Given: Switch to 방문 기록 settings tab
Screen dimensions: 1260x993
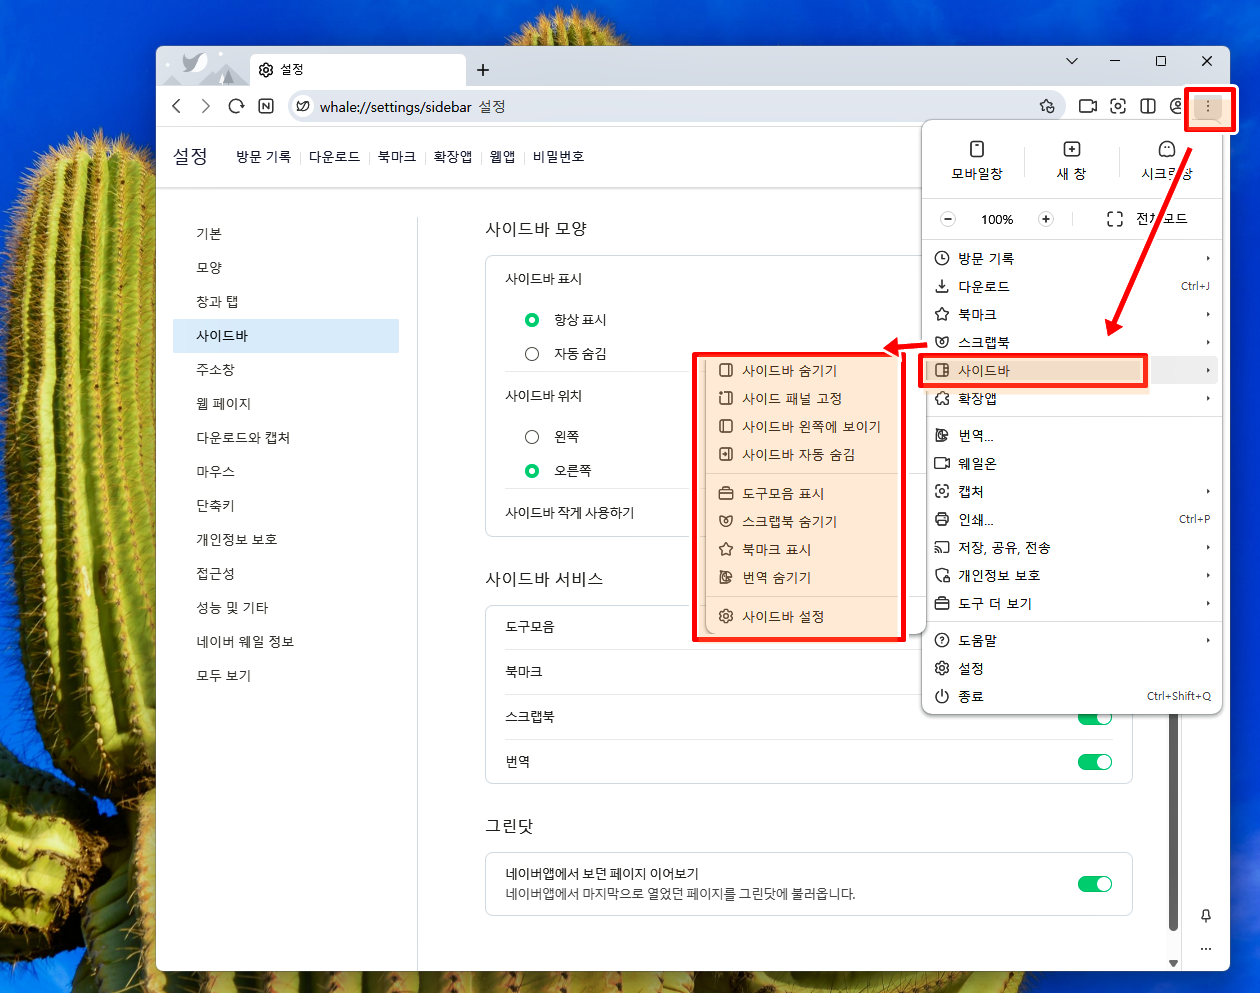Looking at the screenshot, I should pyautogui.click(x=263, y=157).
